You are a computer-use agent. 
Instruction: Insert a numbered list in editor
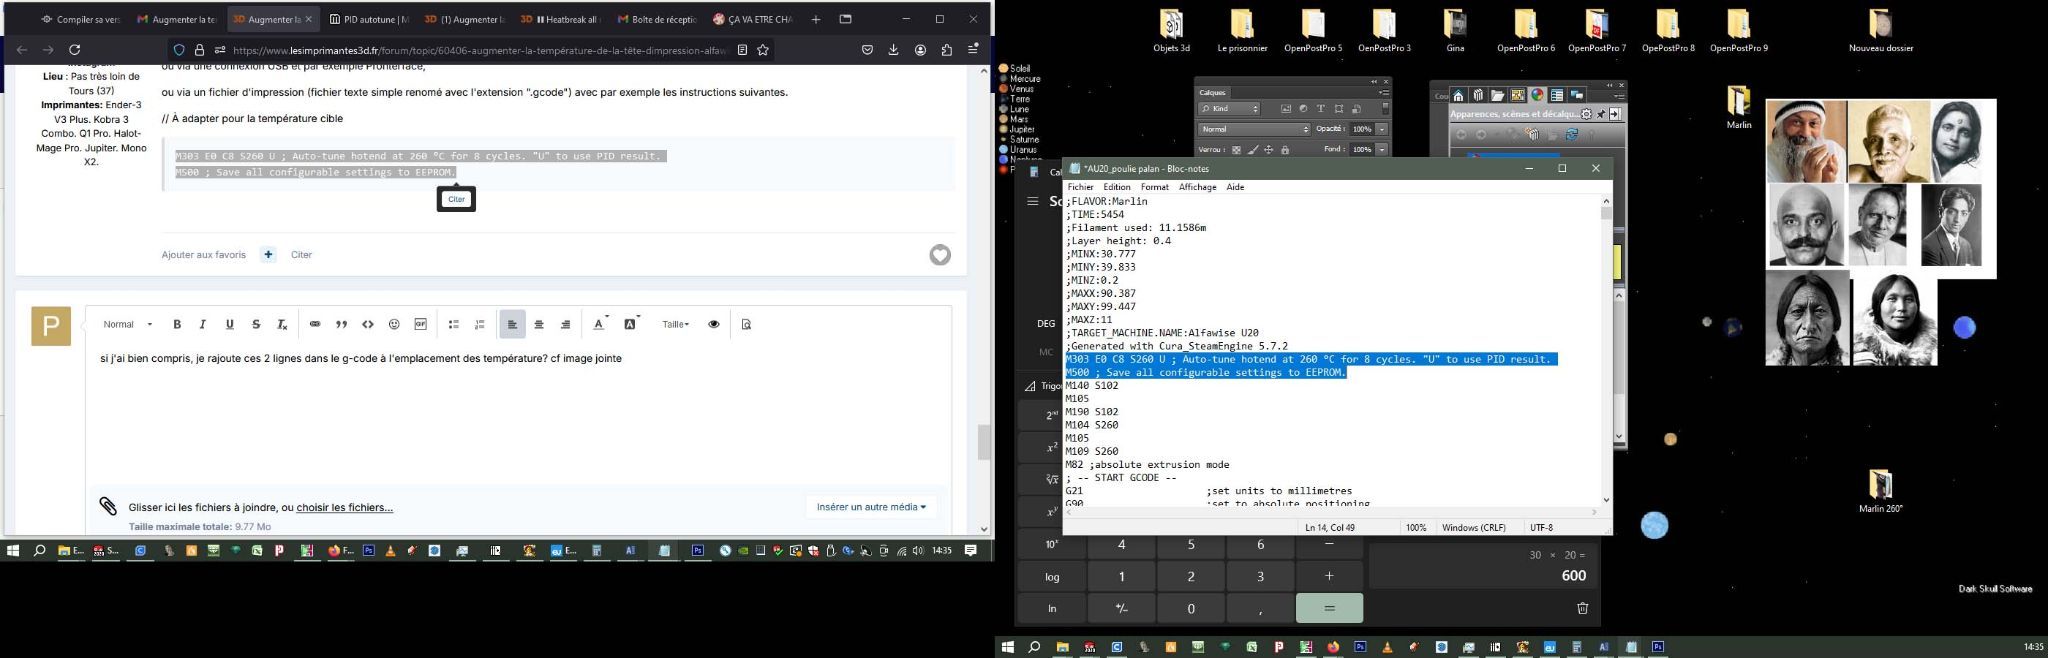(480, 324)
